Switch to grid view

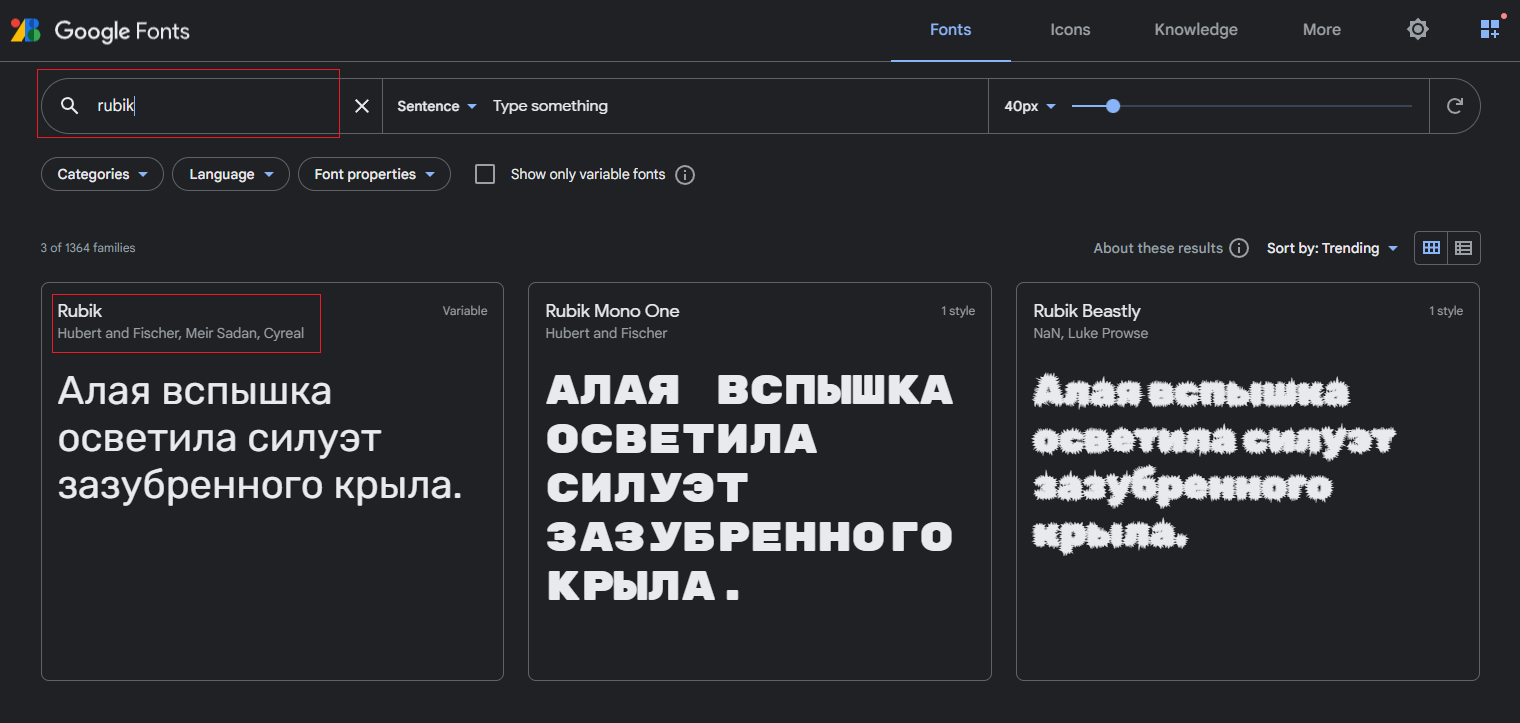click(1431, 248)
